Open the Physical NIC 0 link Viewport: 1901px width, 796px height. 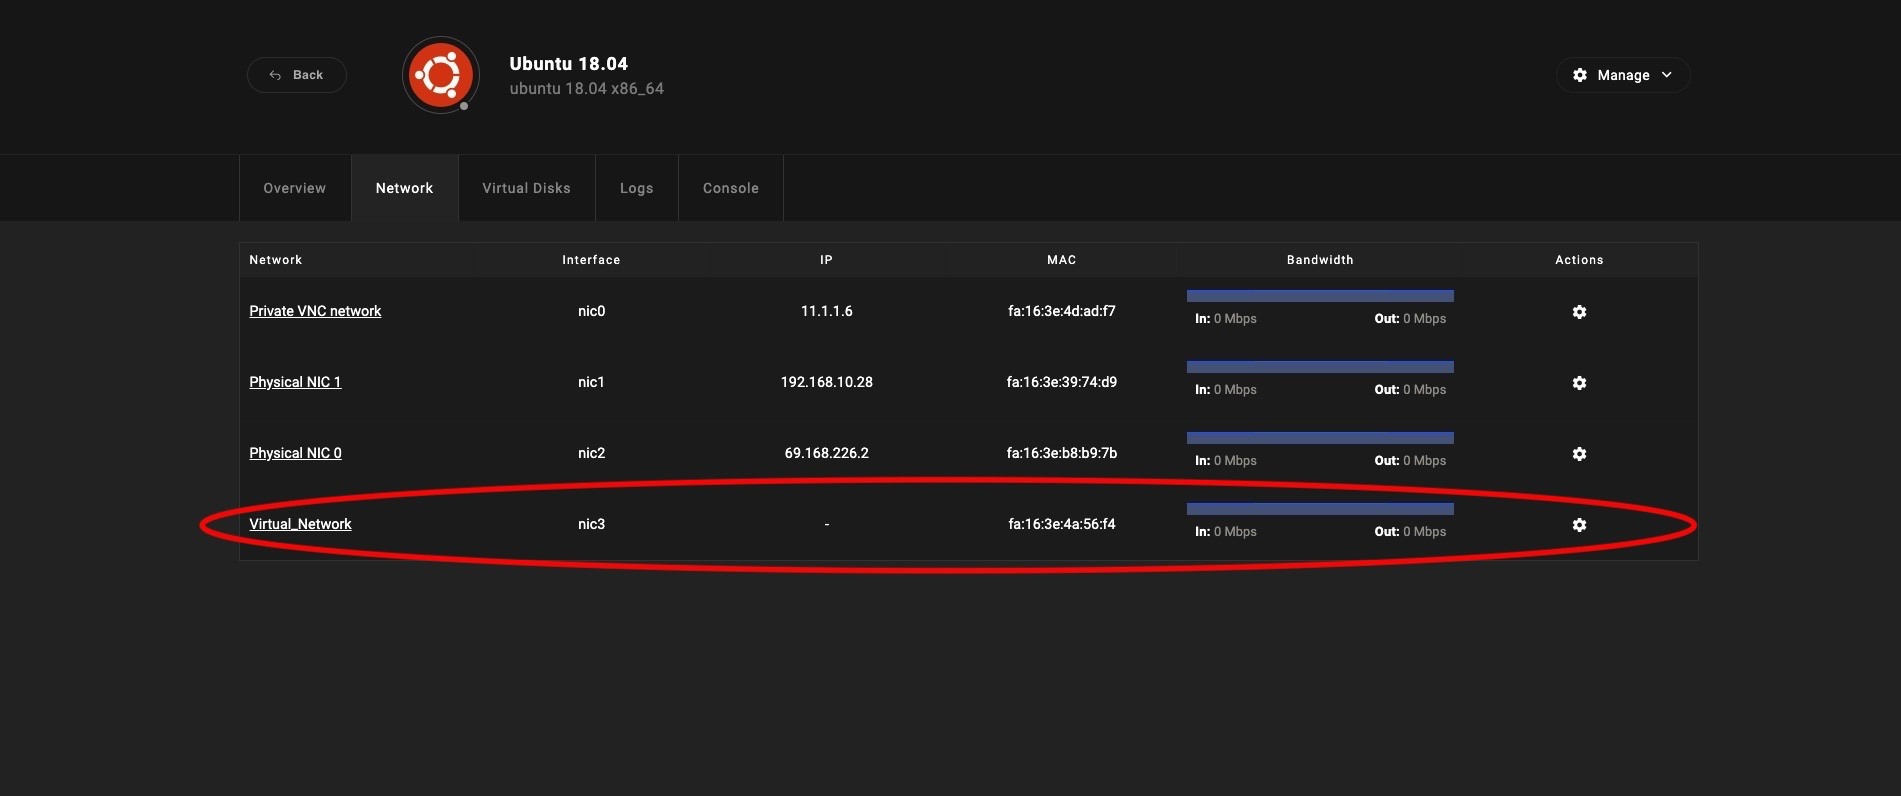(295, 453)
